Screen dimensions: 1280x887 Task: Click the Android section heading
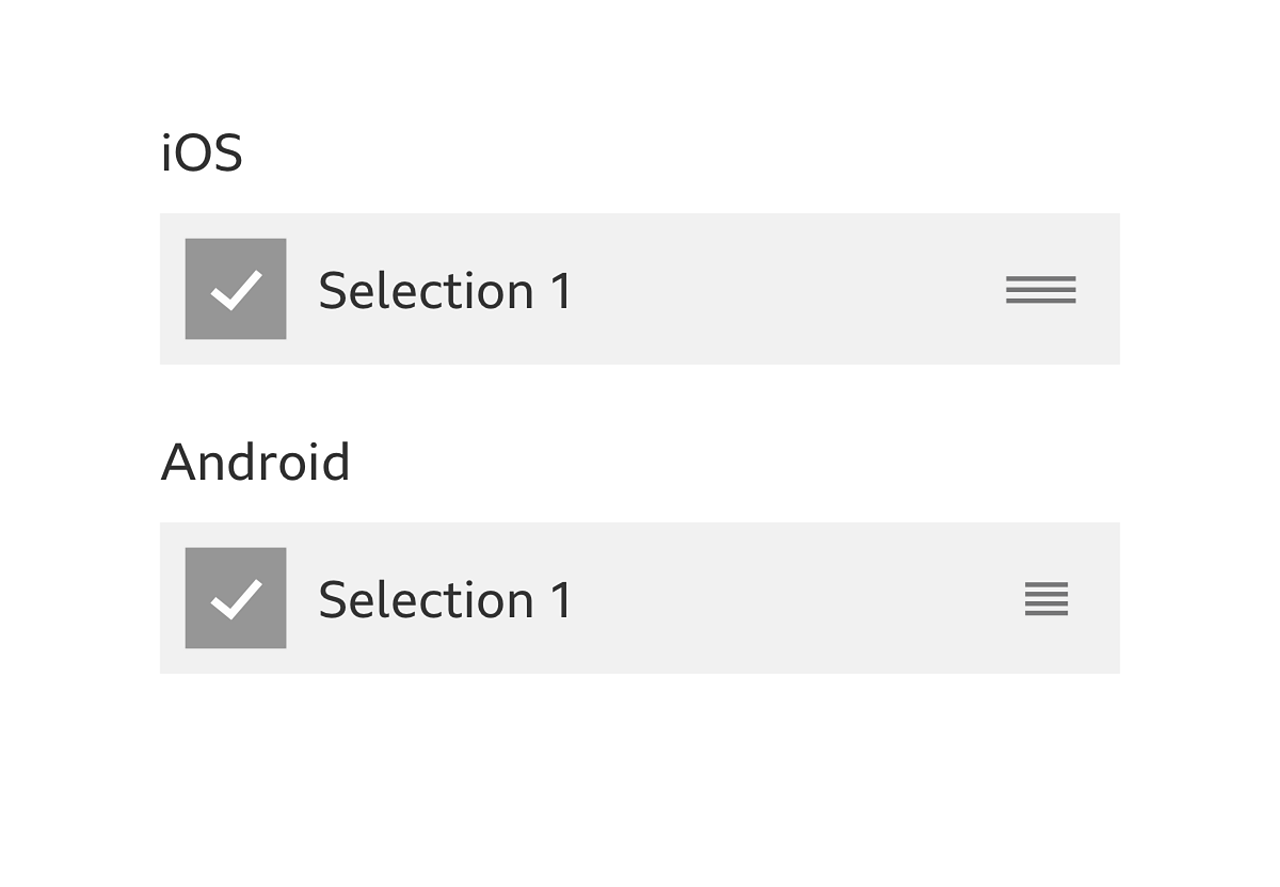pos(255,462)
